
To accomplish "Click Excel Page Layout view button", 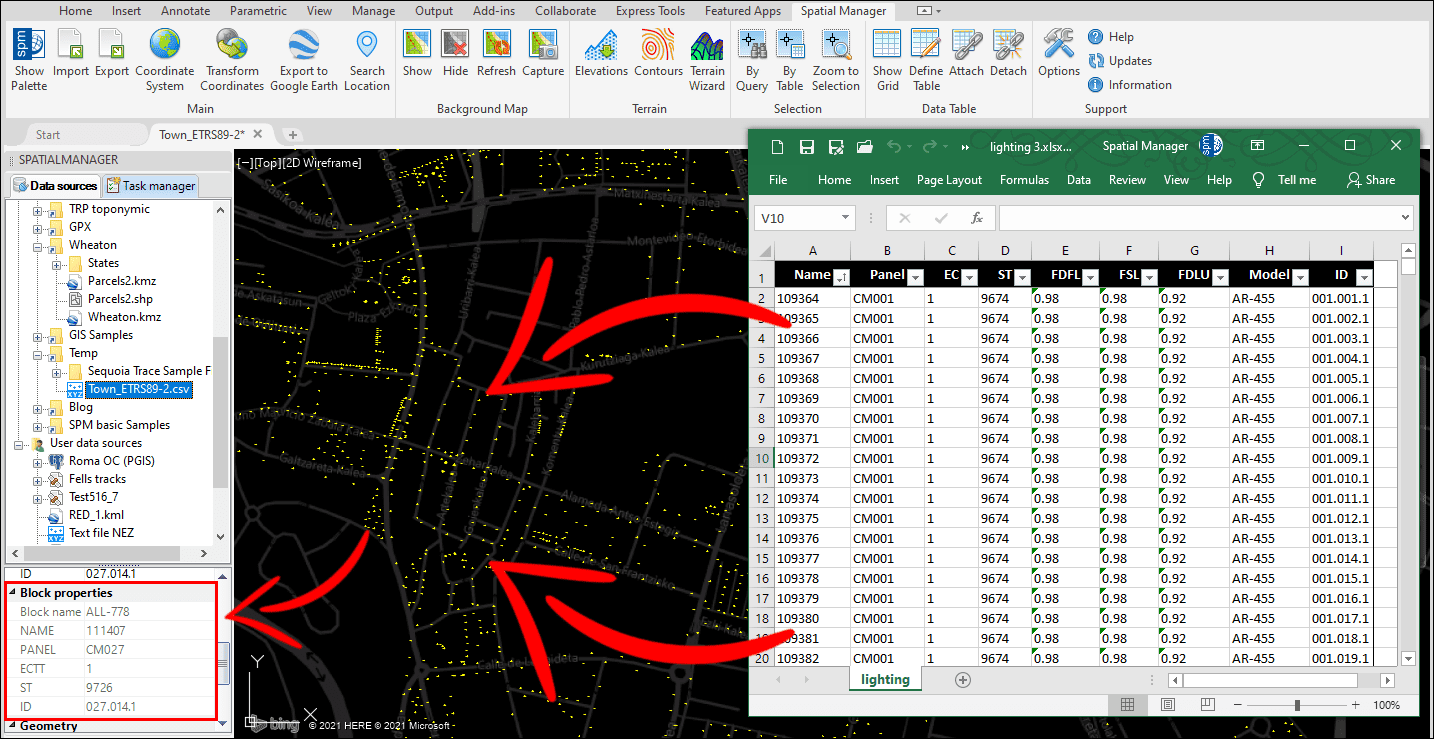I will pyautogui.click(x=1167, y=705).
